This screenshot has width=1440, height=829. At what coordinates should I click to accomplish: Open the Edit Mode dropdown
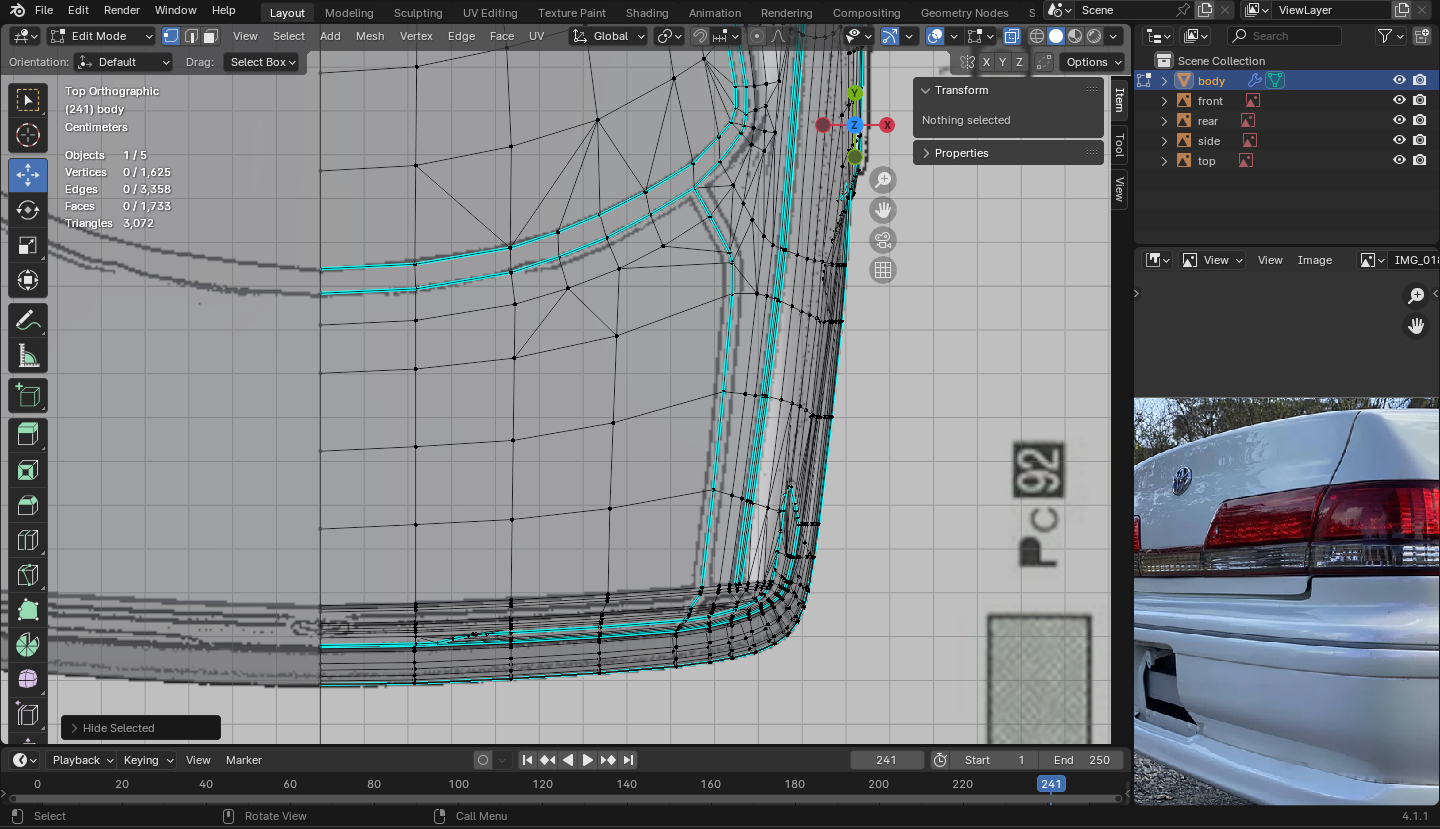tap(101, 36)
